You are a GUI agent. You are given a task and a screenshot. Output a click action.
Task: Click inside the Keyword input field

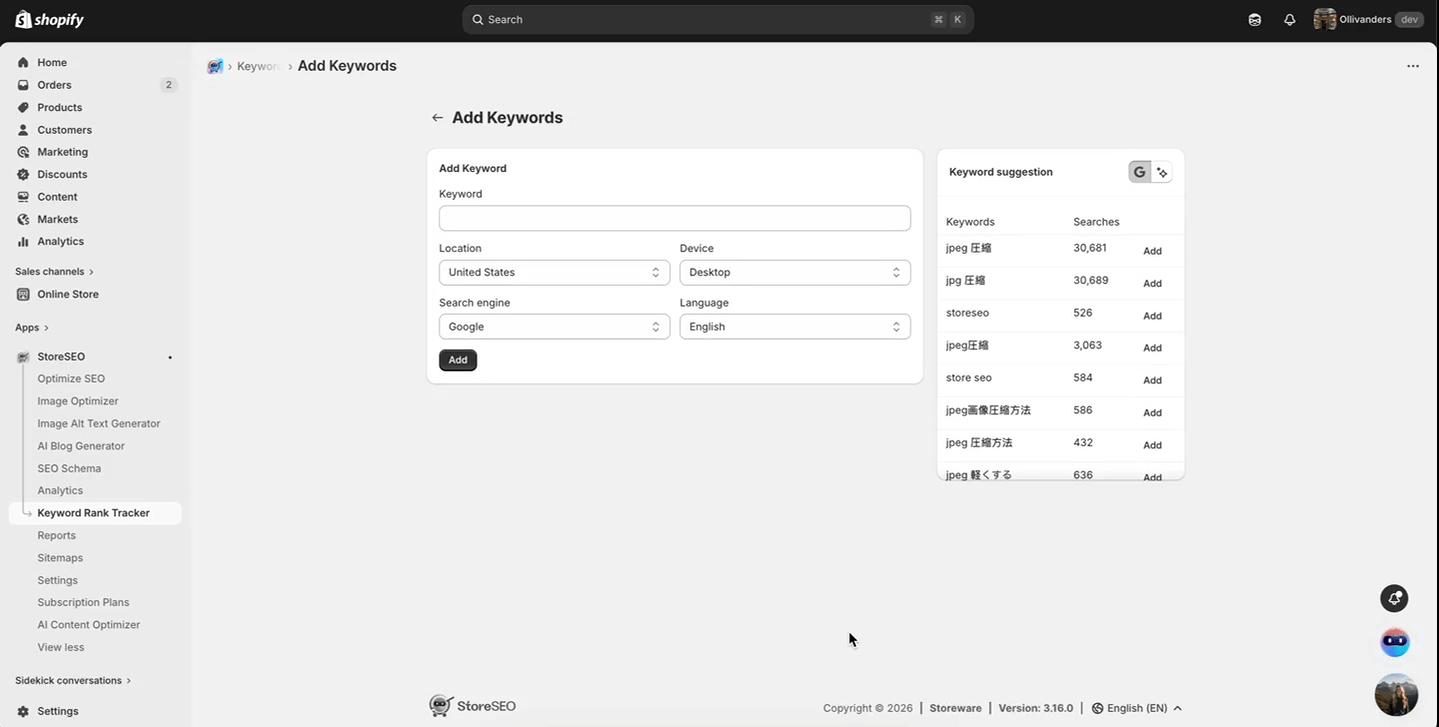click(674, 218)
